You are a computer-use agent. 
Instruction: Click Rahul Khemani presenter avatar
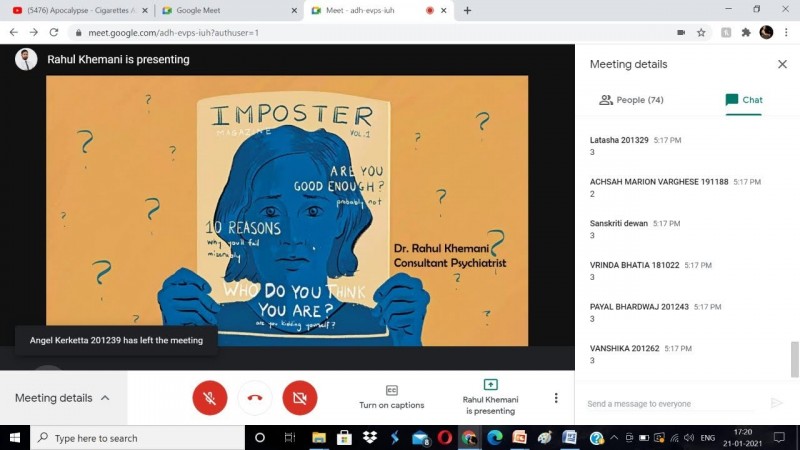[x=26, y=59]
